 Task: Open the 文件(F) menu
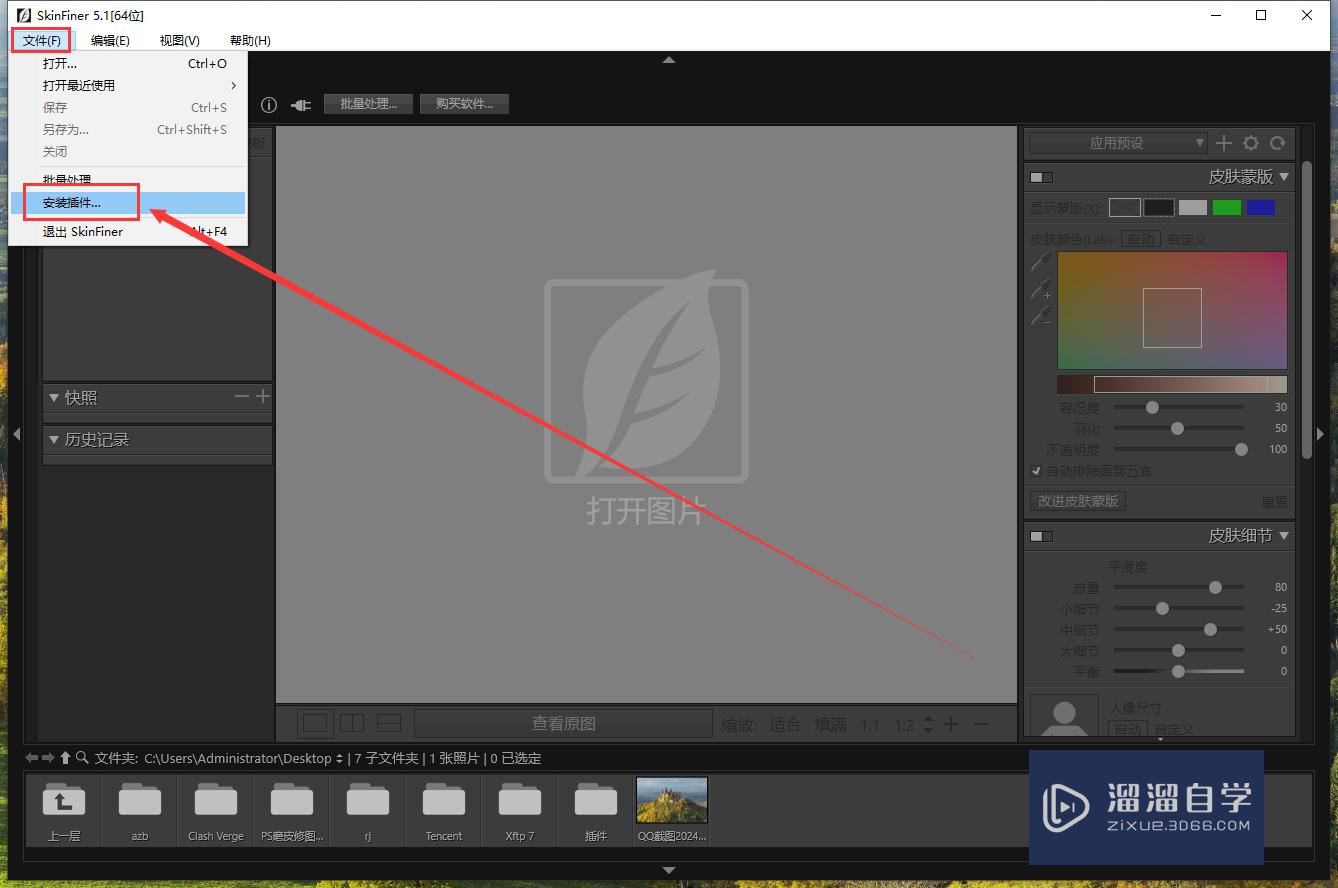click(x=41, y=40)
